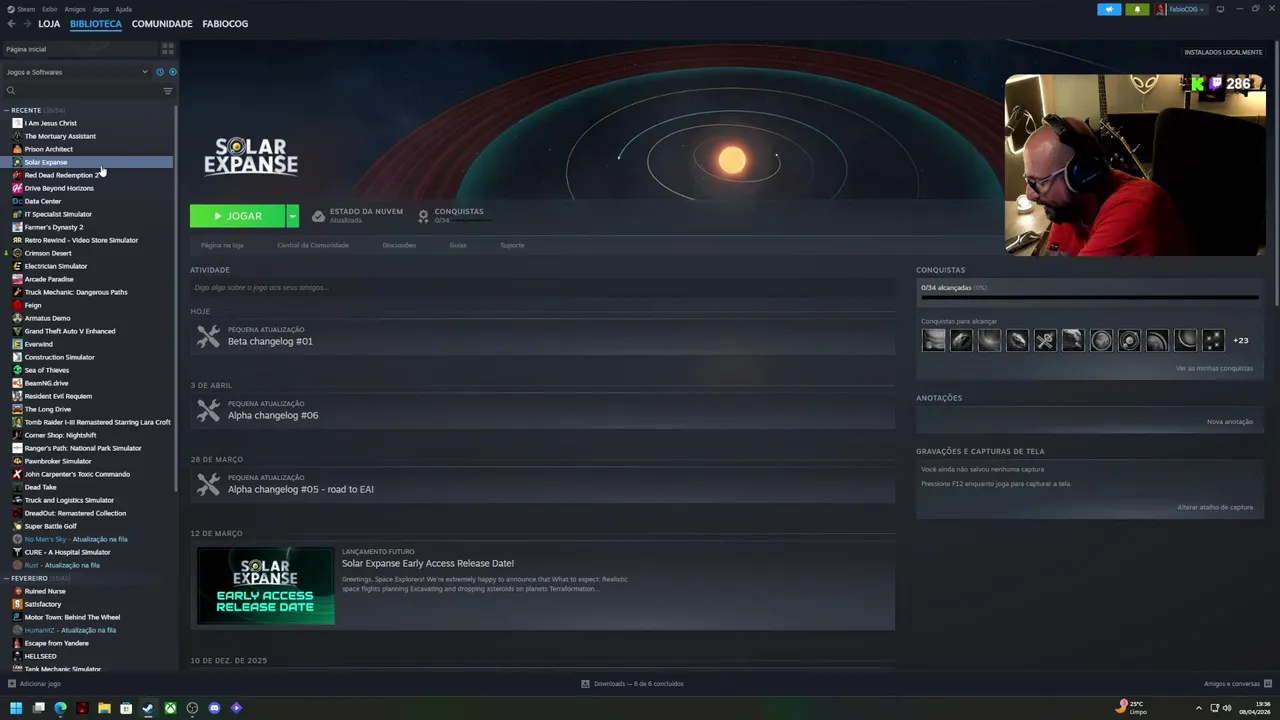Open Steam from the Windows taskbar
Screen dimensions: 1280x720
click(x=148, y=708)
